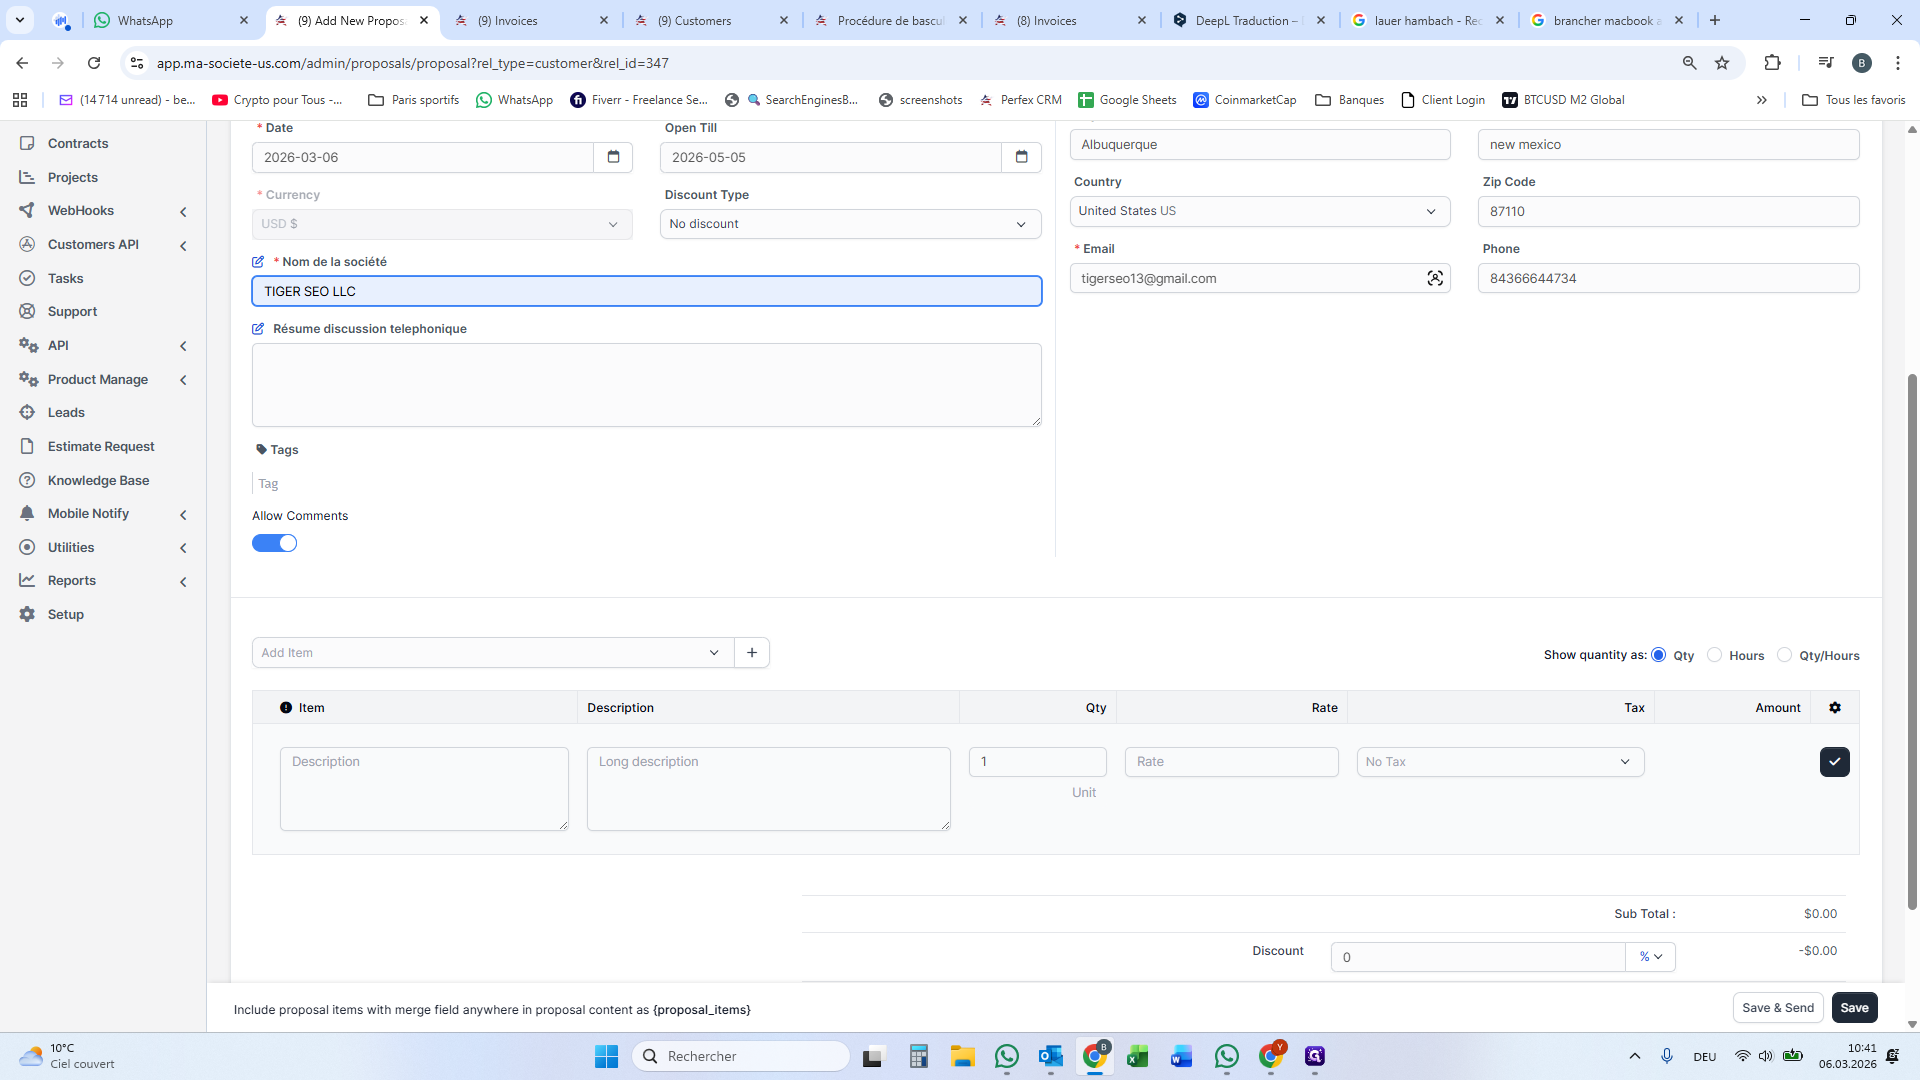Viewport: 1920px width, 1080px height.
Task: Click edit icon next to Nom de la société
Action: pyautogui.click(x=258, y=262)
